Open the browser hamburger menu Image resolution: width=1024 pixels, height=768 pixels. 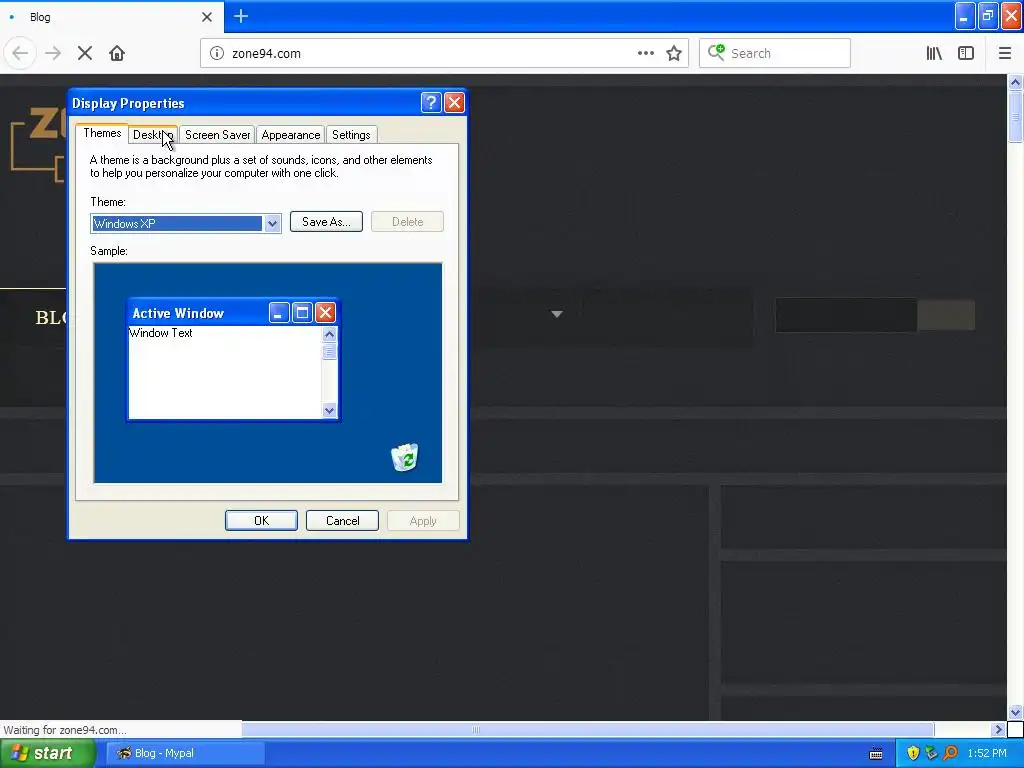(x=1004, y=54)
